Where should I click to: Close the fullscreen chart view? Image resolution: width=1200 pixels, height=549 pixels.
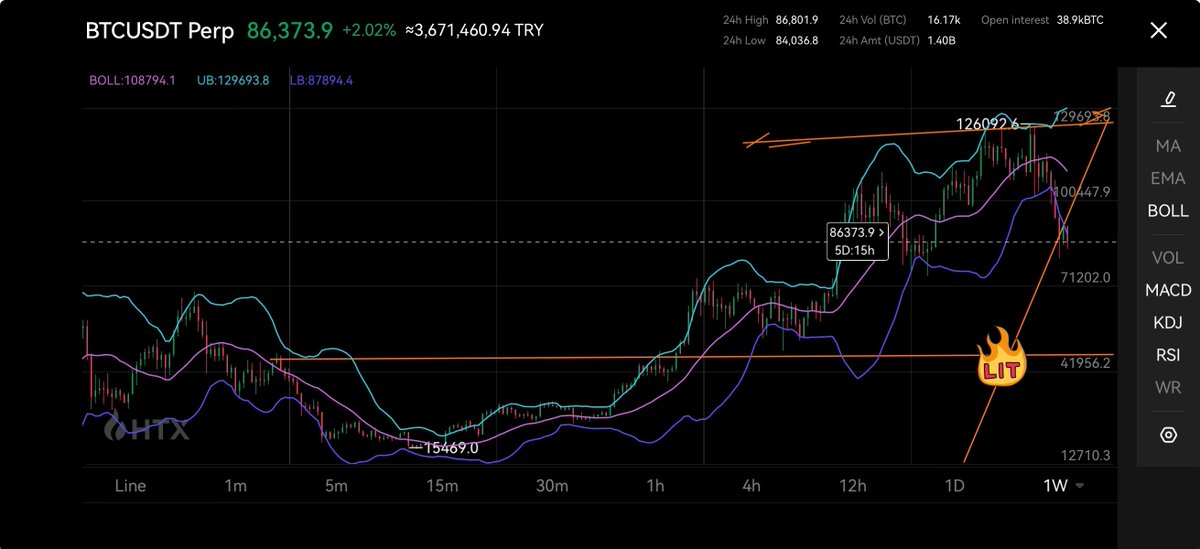(1158, 30)
